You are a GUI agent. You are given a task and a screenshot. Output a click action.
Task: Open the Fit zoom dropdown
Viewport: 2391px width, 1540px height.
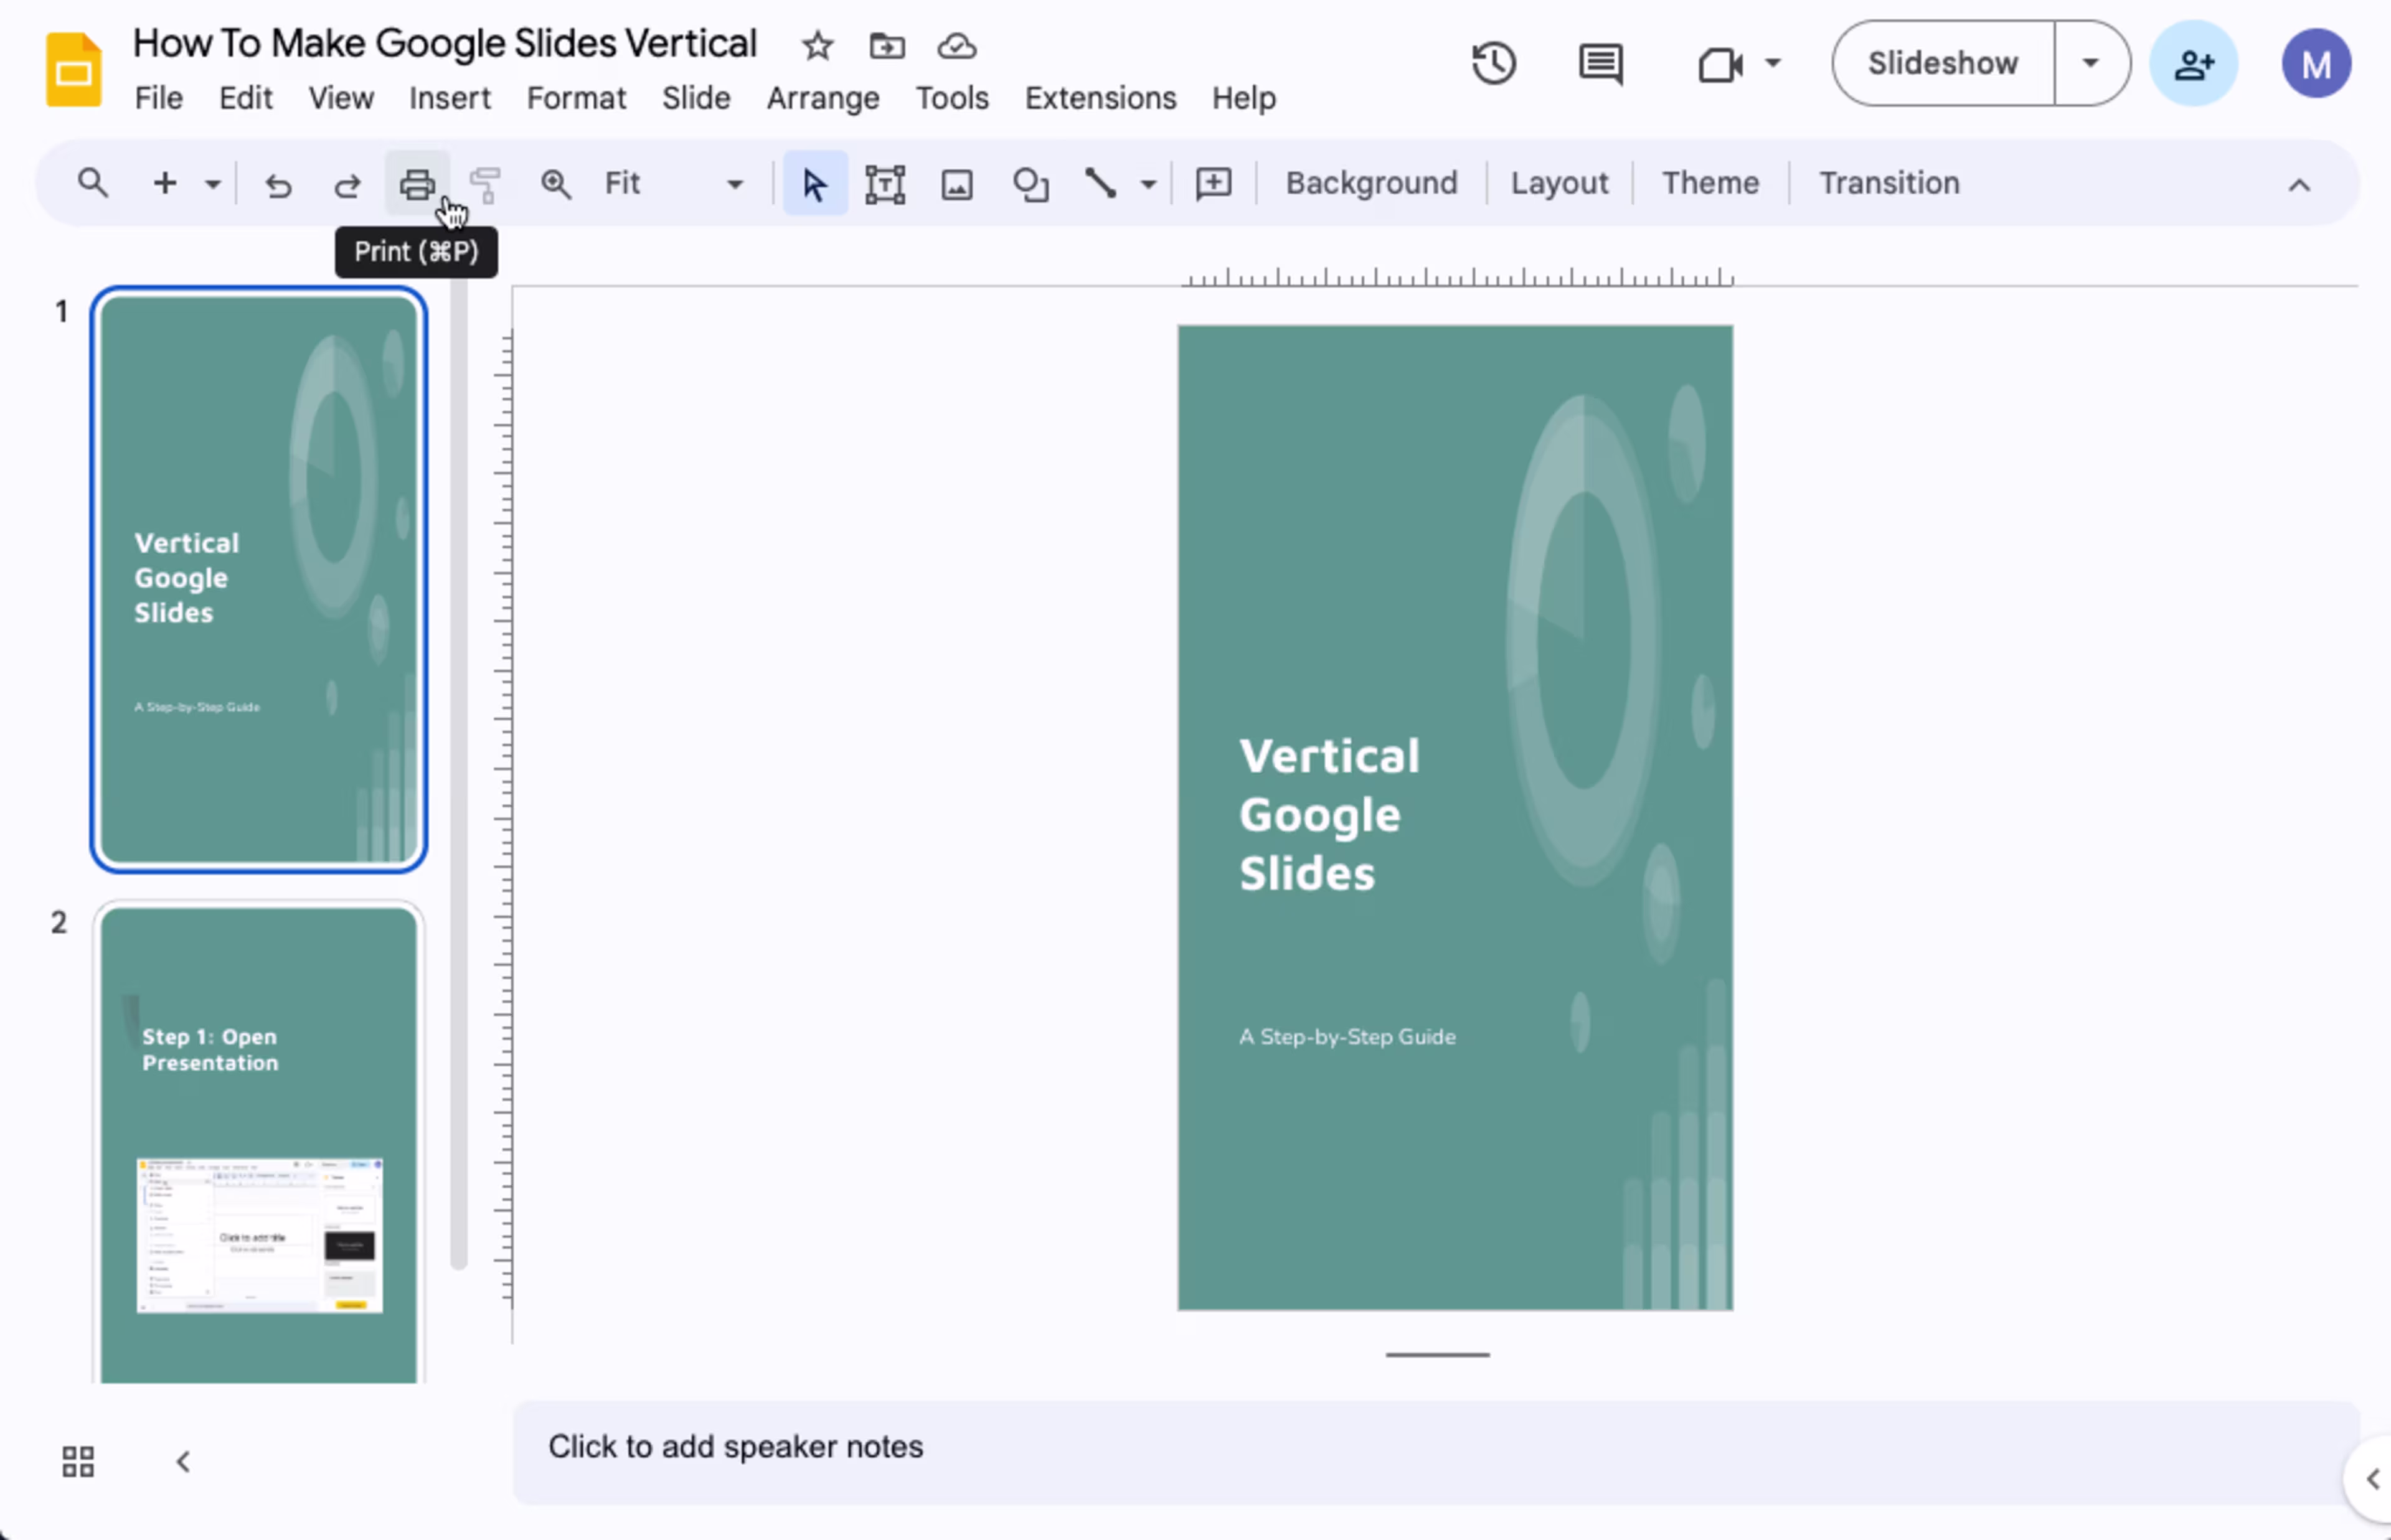(674, 184)
